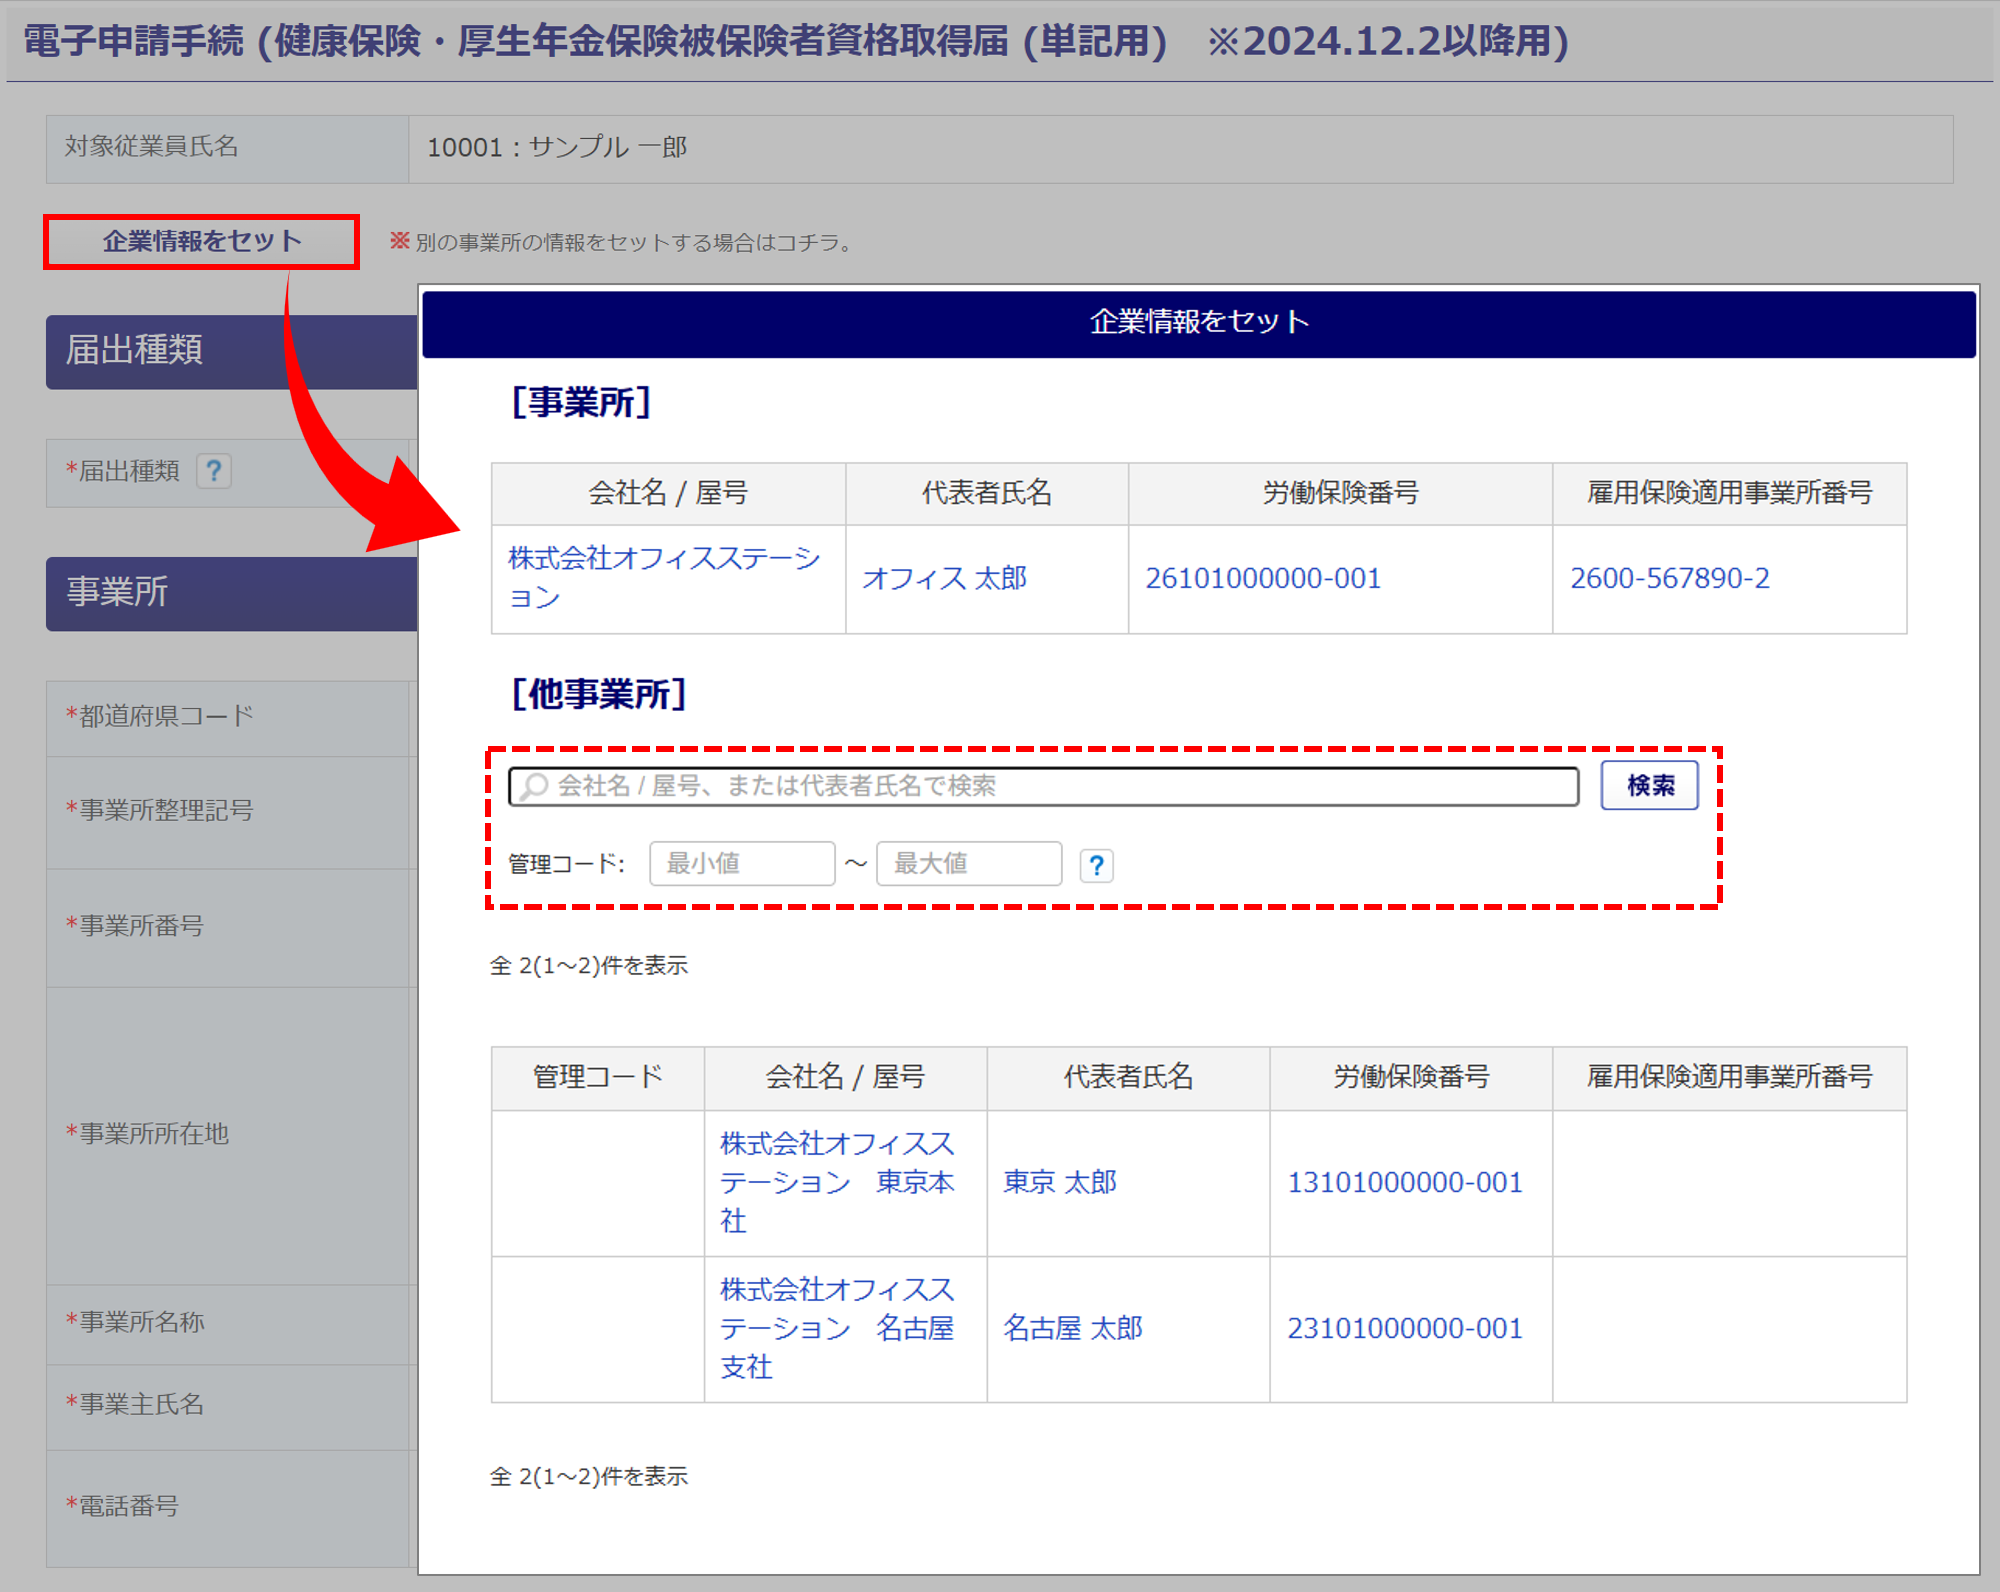Viewport: 2000px width, 1592px height.
Task: Click the upper 全 2(1～2)件を表示 count text
Action: [x=589, y=965]
